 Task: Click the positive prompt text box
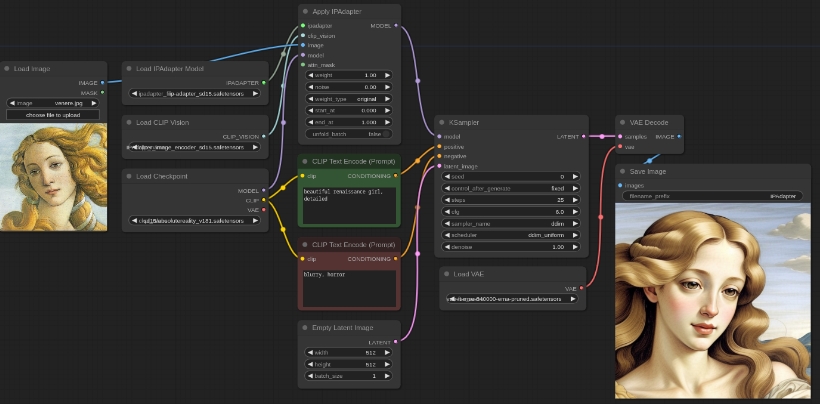349,205
